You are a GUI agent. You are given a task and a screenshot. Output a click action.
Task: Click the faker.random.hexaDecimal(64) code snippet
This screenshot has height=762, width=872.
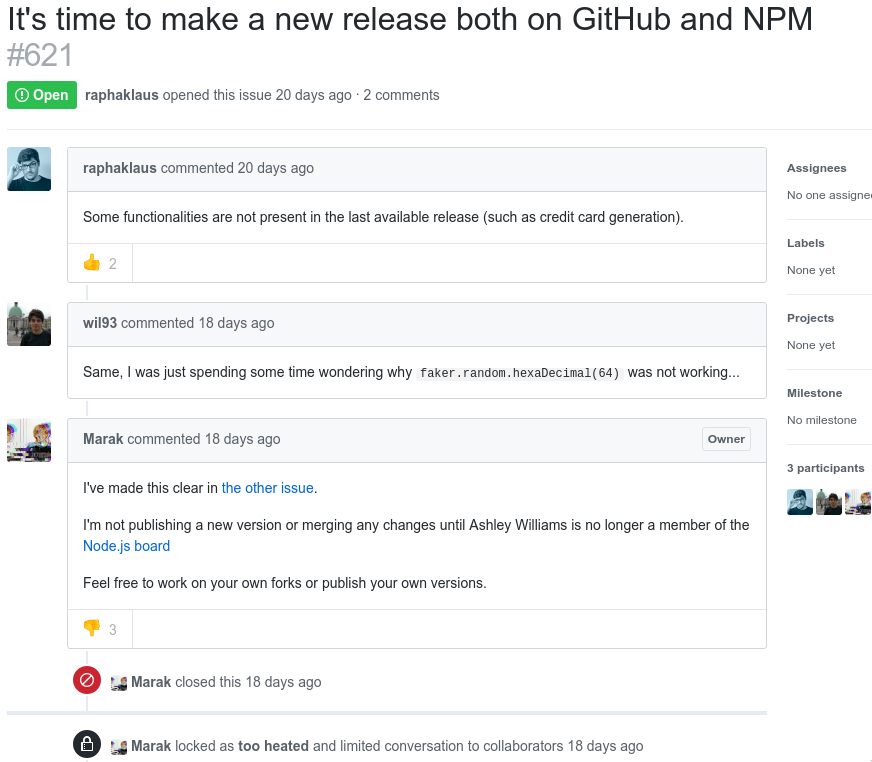coord(519,373)
